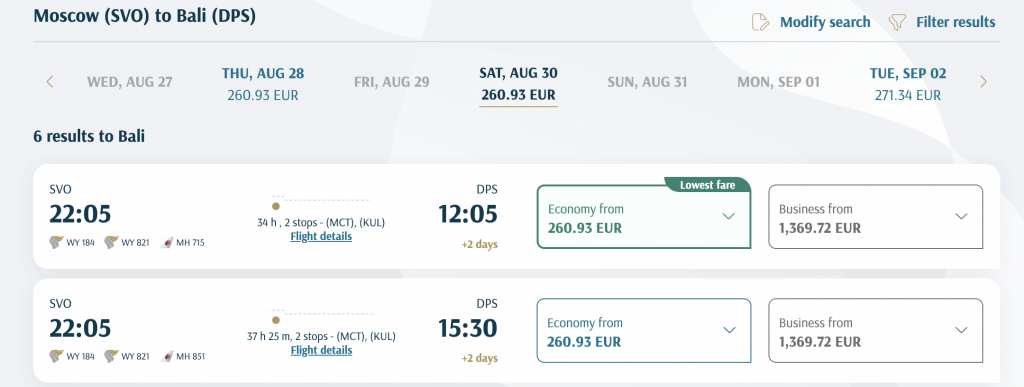Viewport: 1024px width, 387px height.
Task: Click Modify search text link
Action: click(x=825, y=22)
